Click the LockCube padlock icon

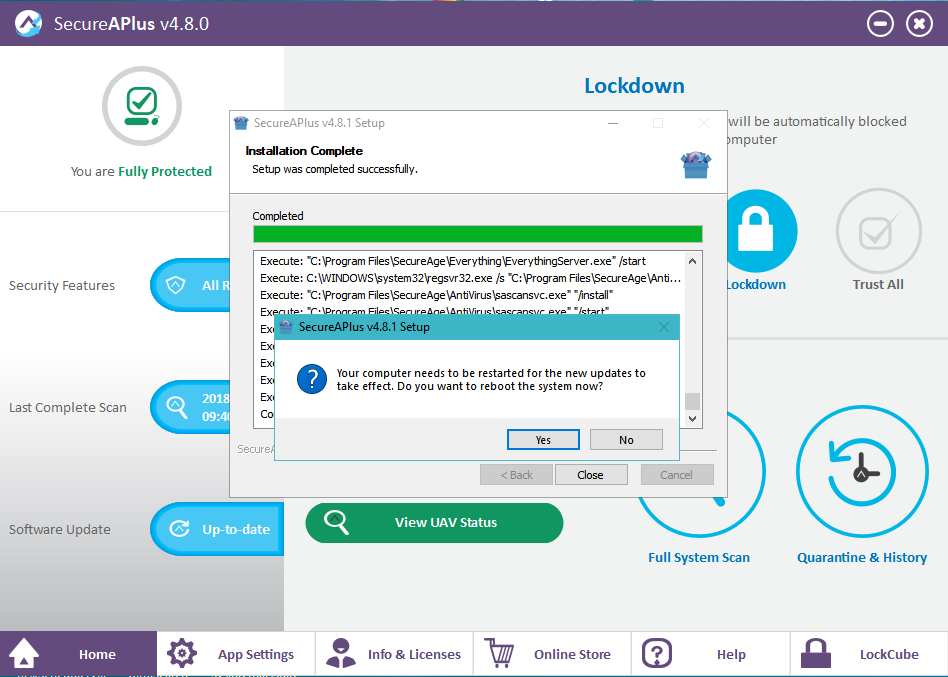pyautogui.click(x=816, y=653)
